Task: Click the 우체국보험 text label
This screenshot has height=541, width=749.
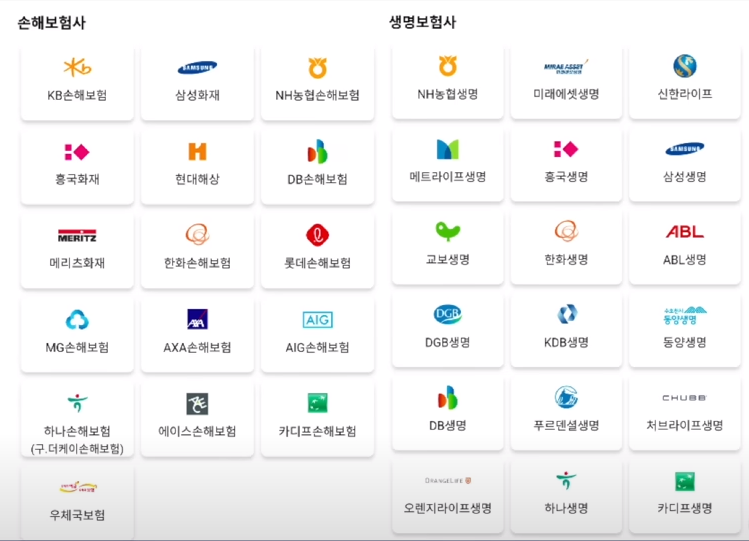Action: tap(77, 515)
